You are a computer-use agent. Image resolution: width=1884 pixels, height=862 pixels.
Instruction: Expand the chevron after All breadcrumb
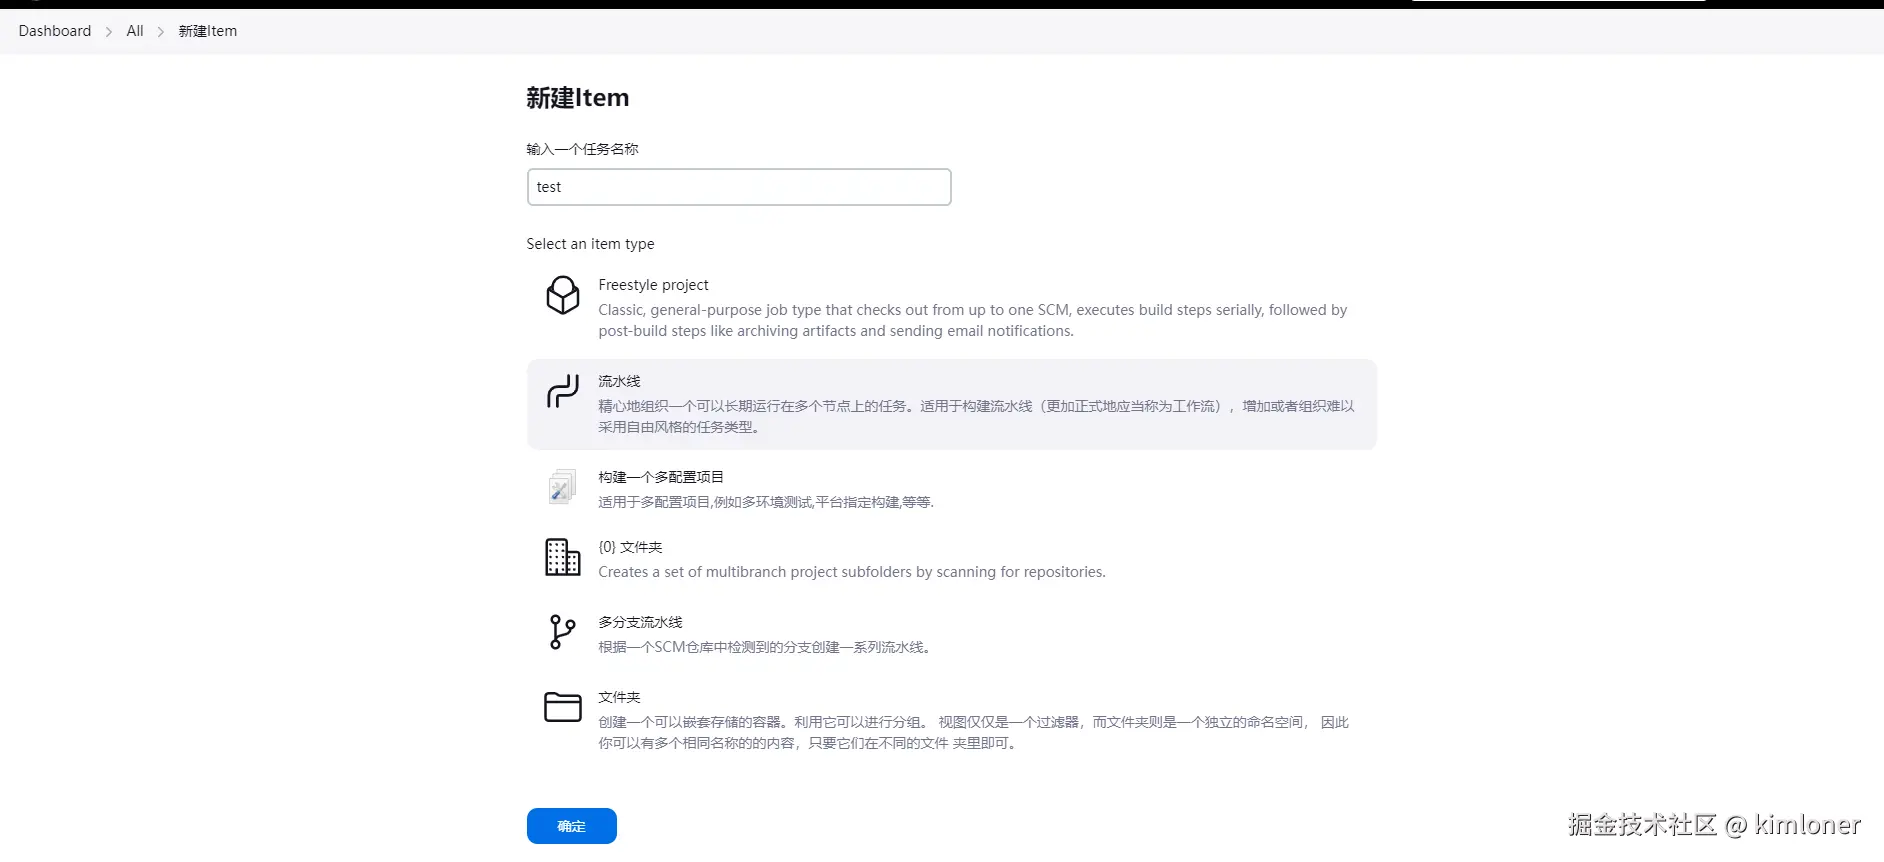pyautogui.click(x=161, y=32)
